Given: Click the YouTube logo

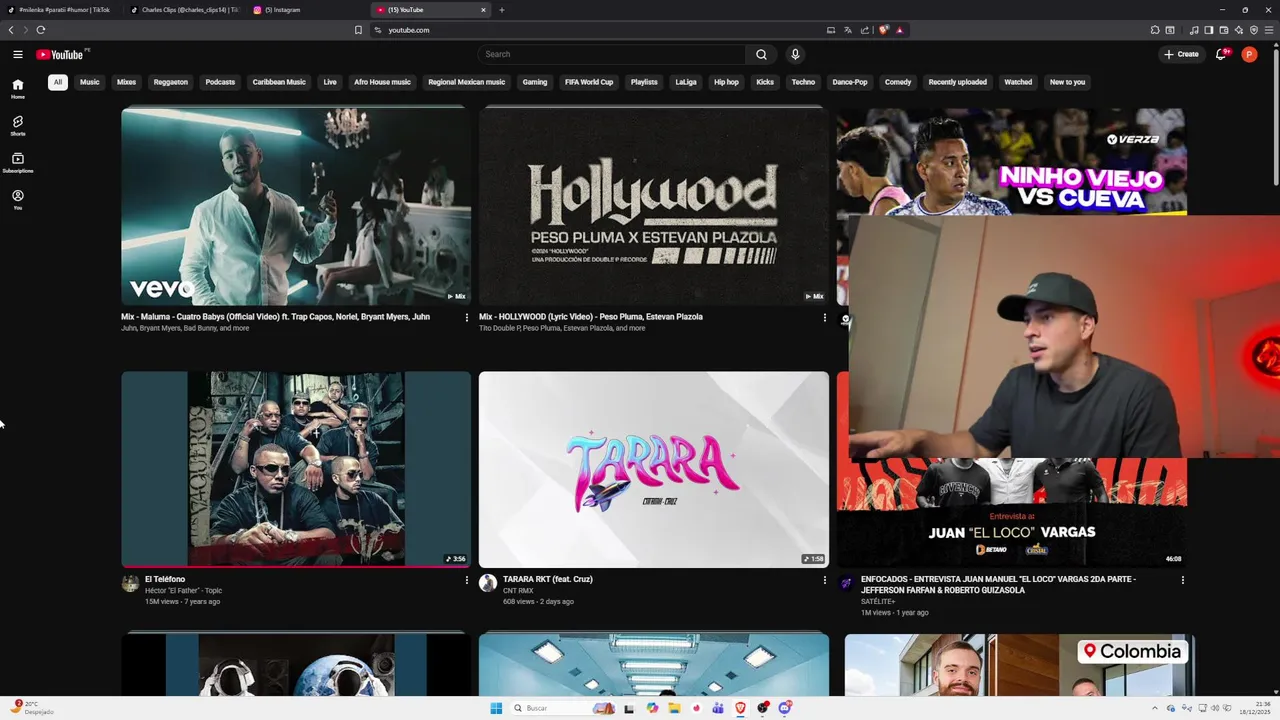Looking at the screenshot, I should point(61,54).
